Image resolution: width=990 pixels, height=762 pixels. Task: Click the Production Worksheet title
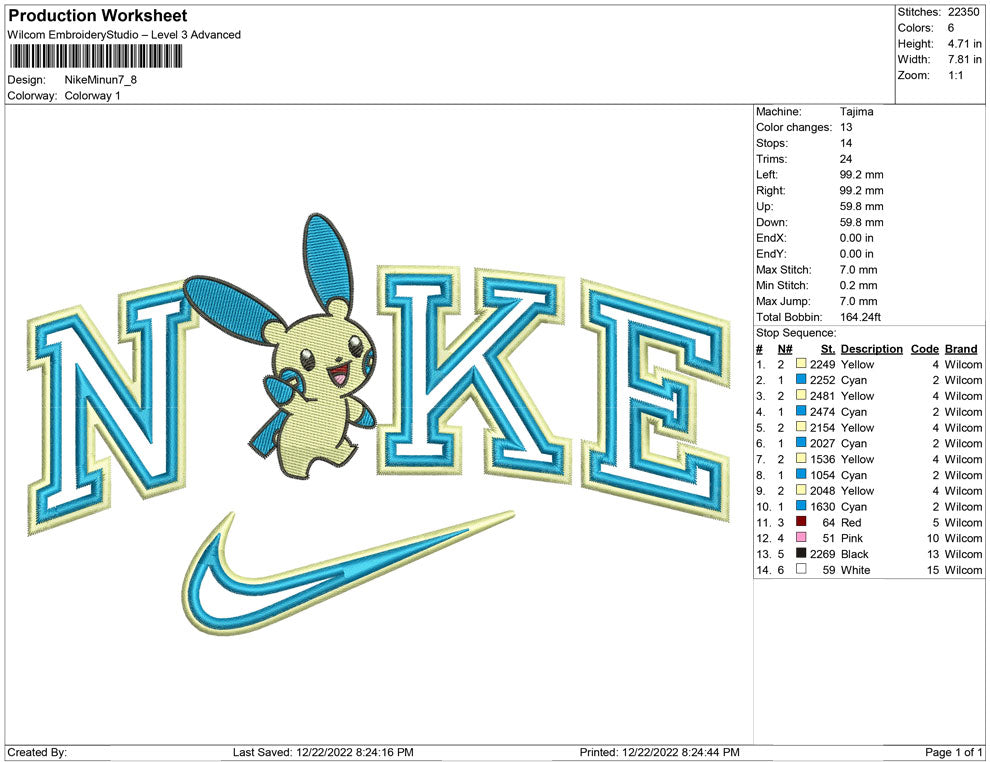point(98,16)
